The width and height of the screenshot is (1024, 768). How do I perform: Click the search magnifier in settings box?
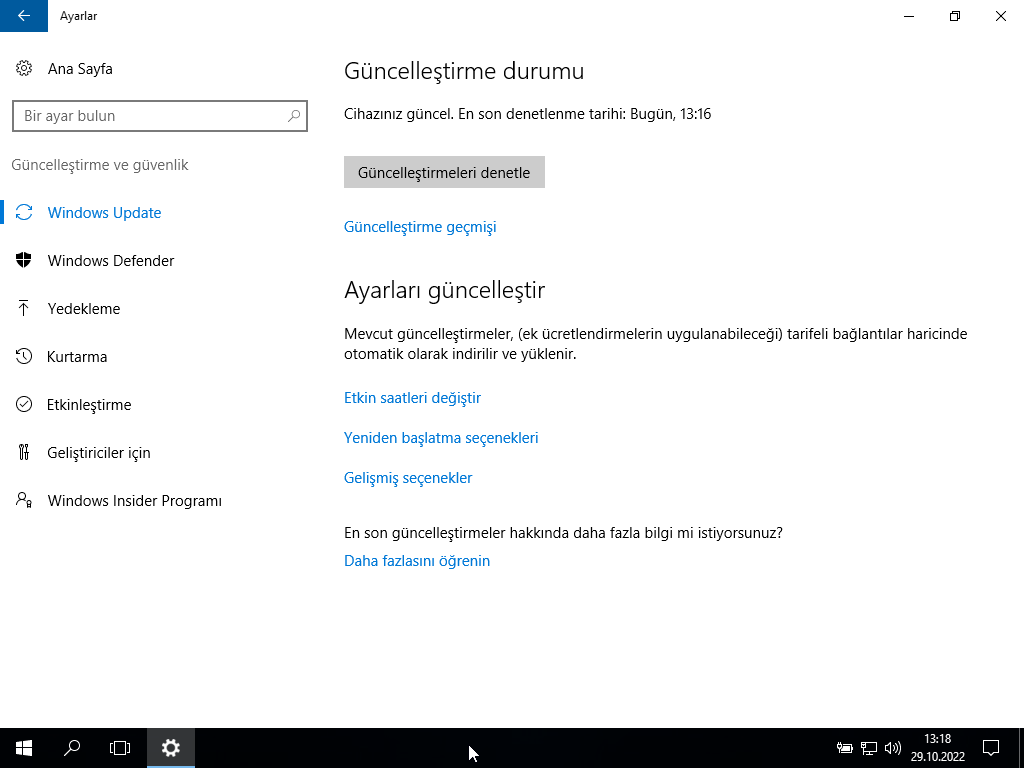294,116
